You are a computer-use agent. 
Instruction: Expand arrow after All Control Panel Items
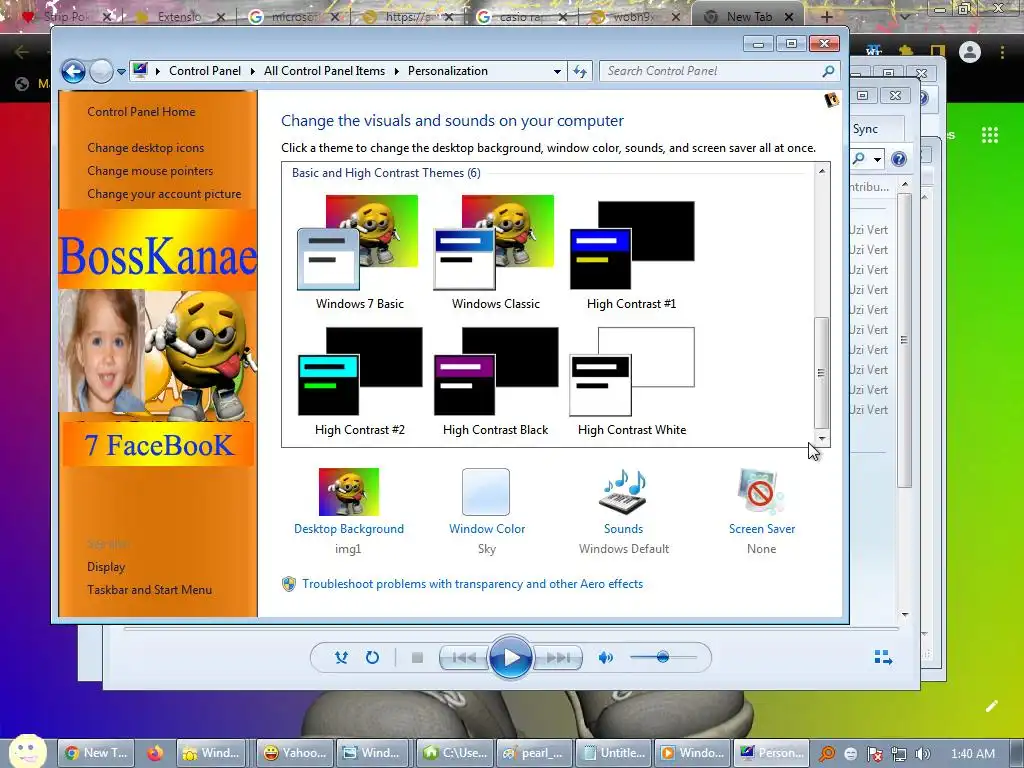point(396,71)
